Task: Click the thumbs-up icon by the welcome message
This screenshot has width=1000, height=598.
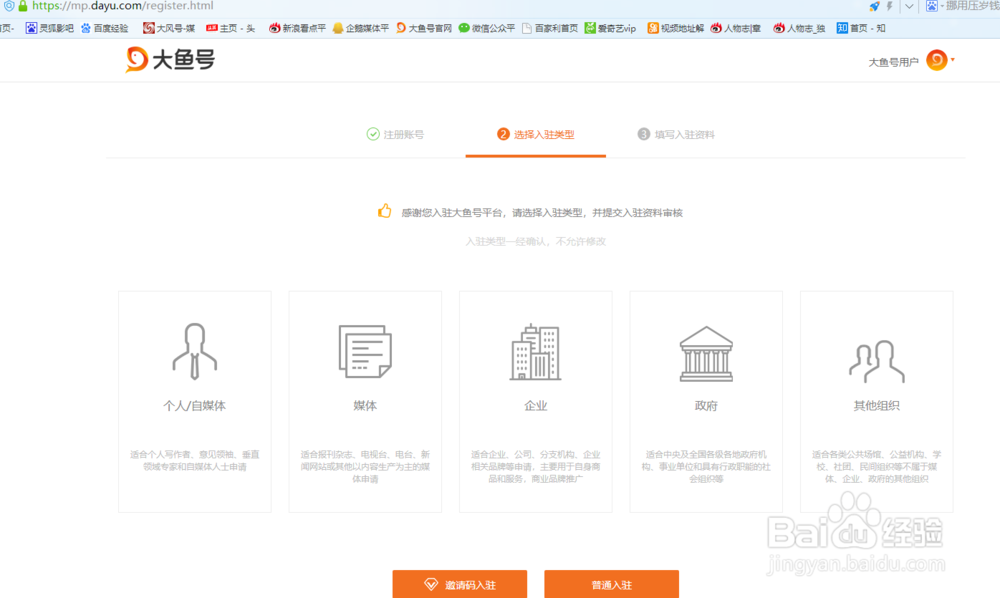Action: [x=385, y=210]
